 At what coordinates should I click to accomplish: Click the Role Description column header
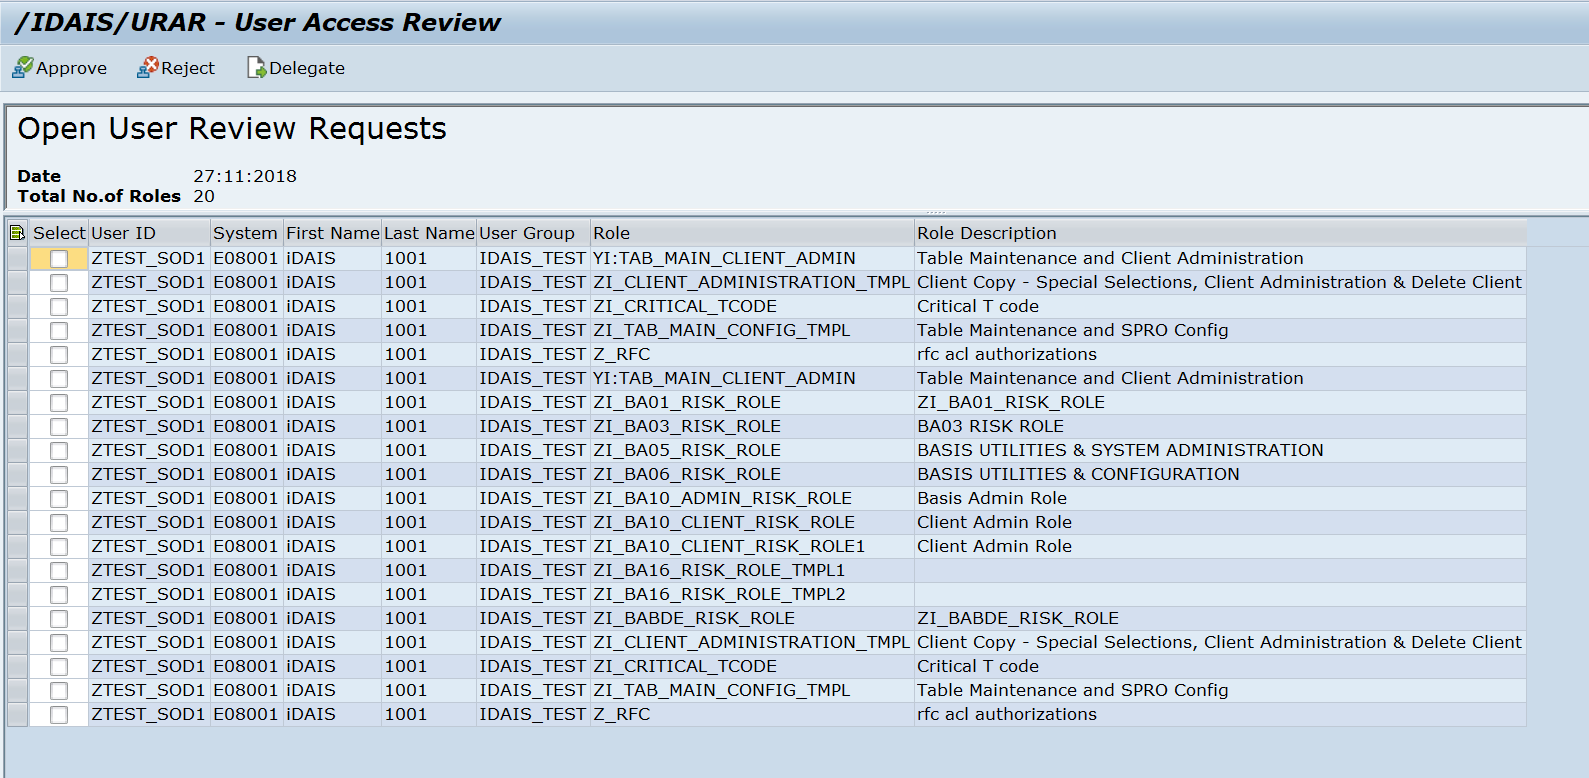coord(1220,233)
